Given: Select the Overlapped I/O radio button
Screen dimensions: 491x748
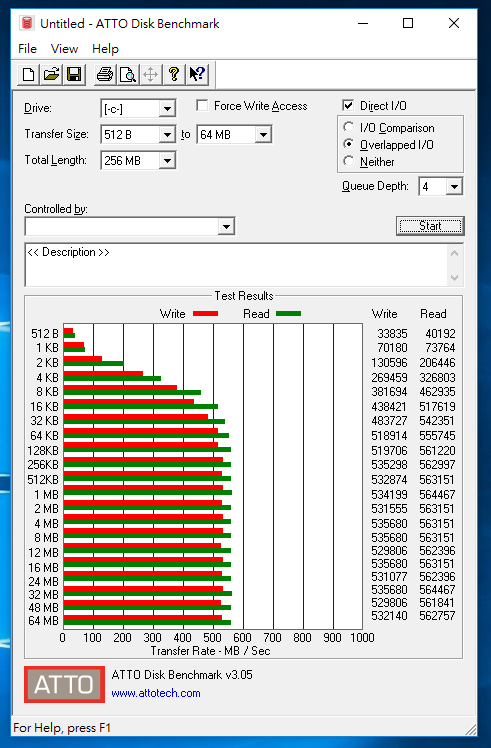Looking at the screenshot, I should 349,144.
